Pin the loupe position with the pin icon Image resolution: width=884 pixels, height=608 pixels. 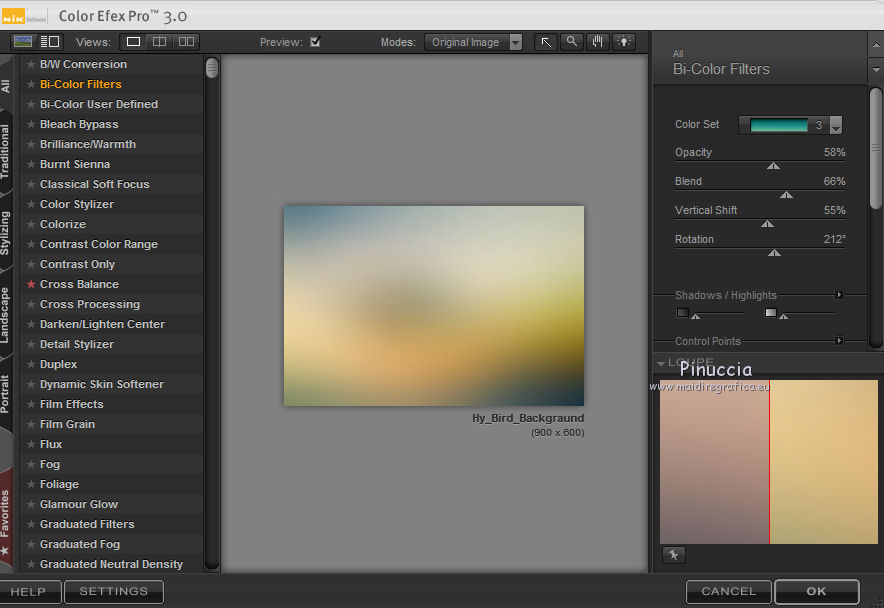coord(673,555)
